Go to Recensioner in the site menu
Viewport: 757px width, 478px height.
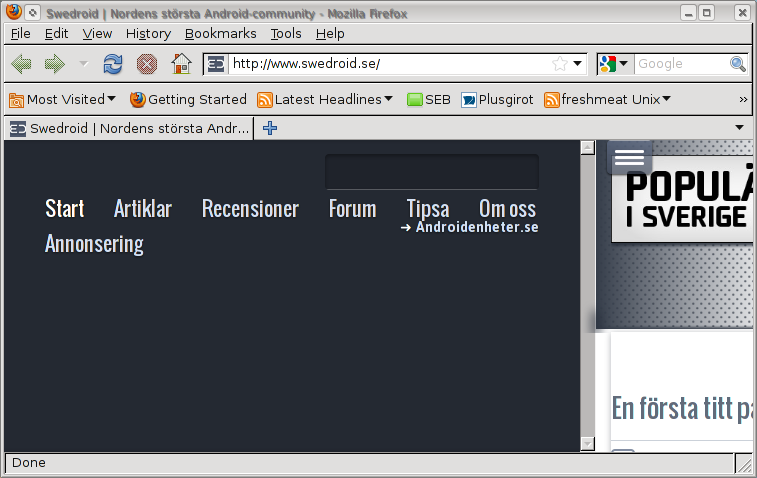click(250, 209)
